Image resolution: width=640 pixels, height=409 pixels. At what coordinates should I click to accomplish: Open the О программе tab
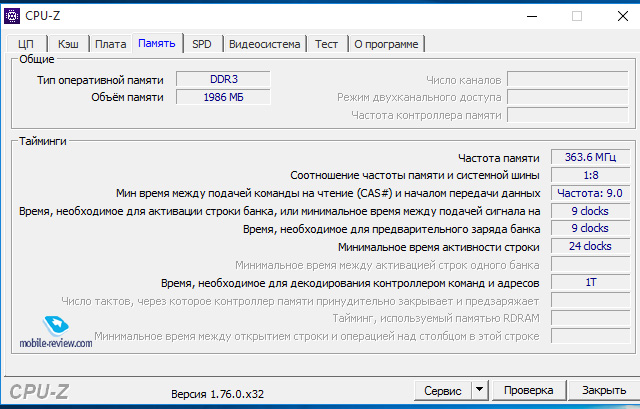tap(386, 44)
